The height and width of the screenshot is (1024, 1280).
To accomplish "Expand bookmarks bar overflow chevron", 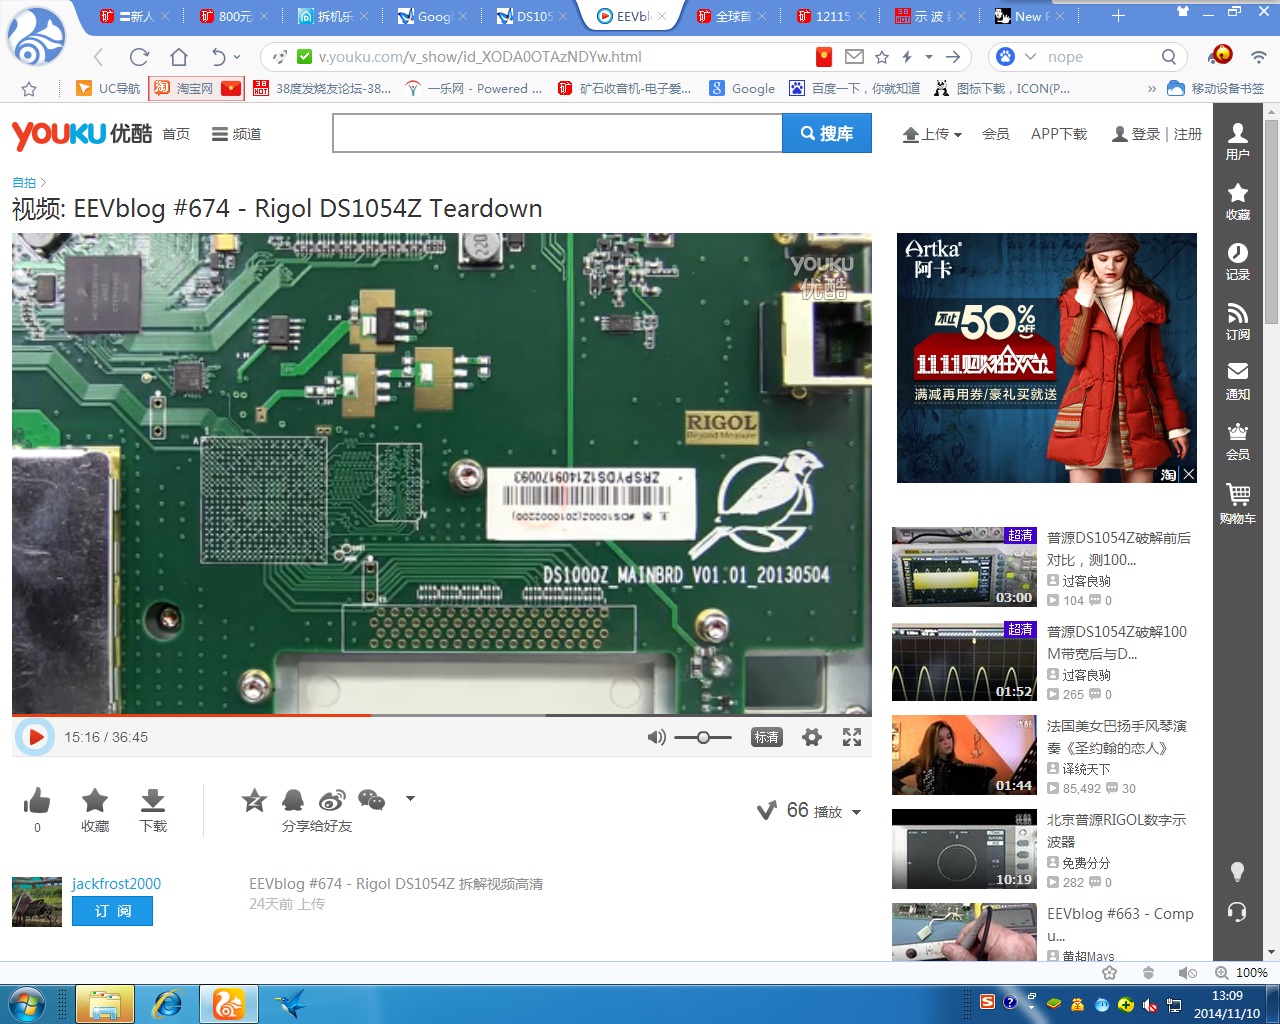I will pyautogui.click(x=1151, y=89).
